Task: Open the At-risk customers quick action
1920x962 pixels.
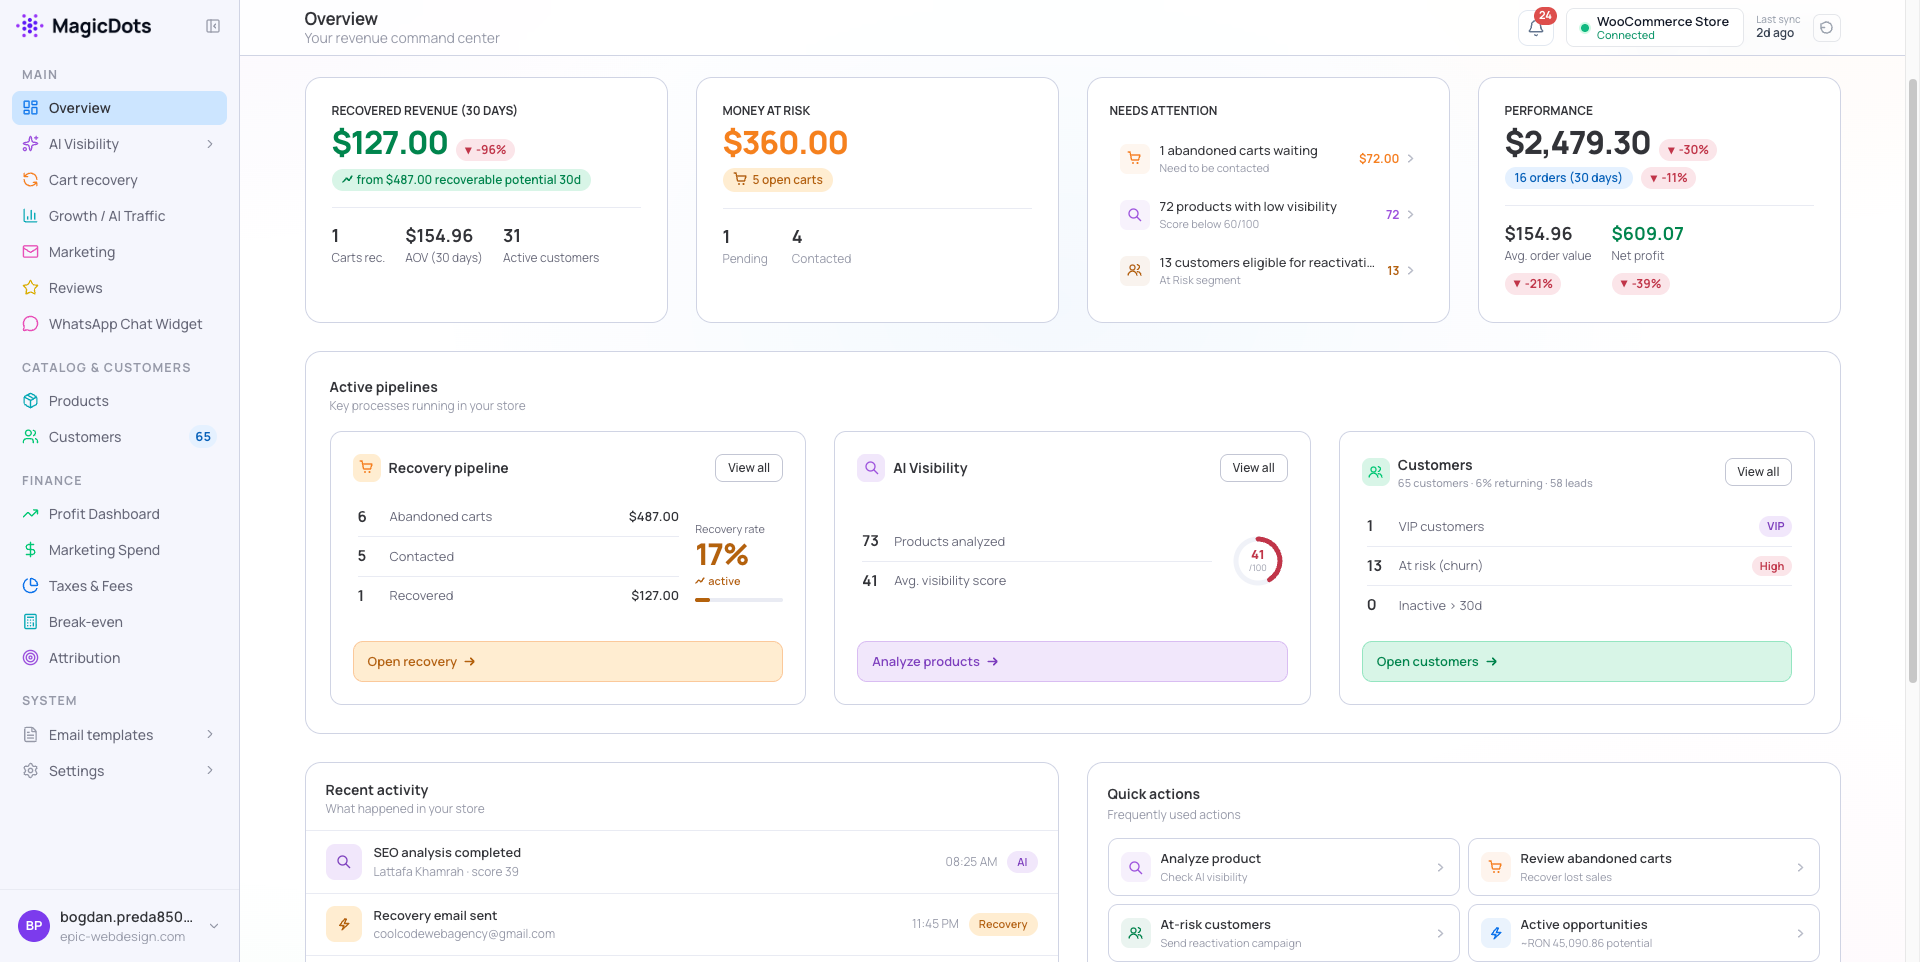Action: tap(1284, 933)
